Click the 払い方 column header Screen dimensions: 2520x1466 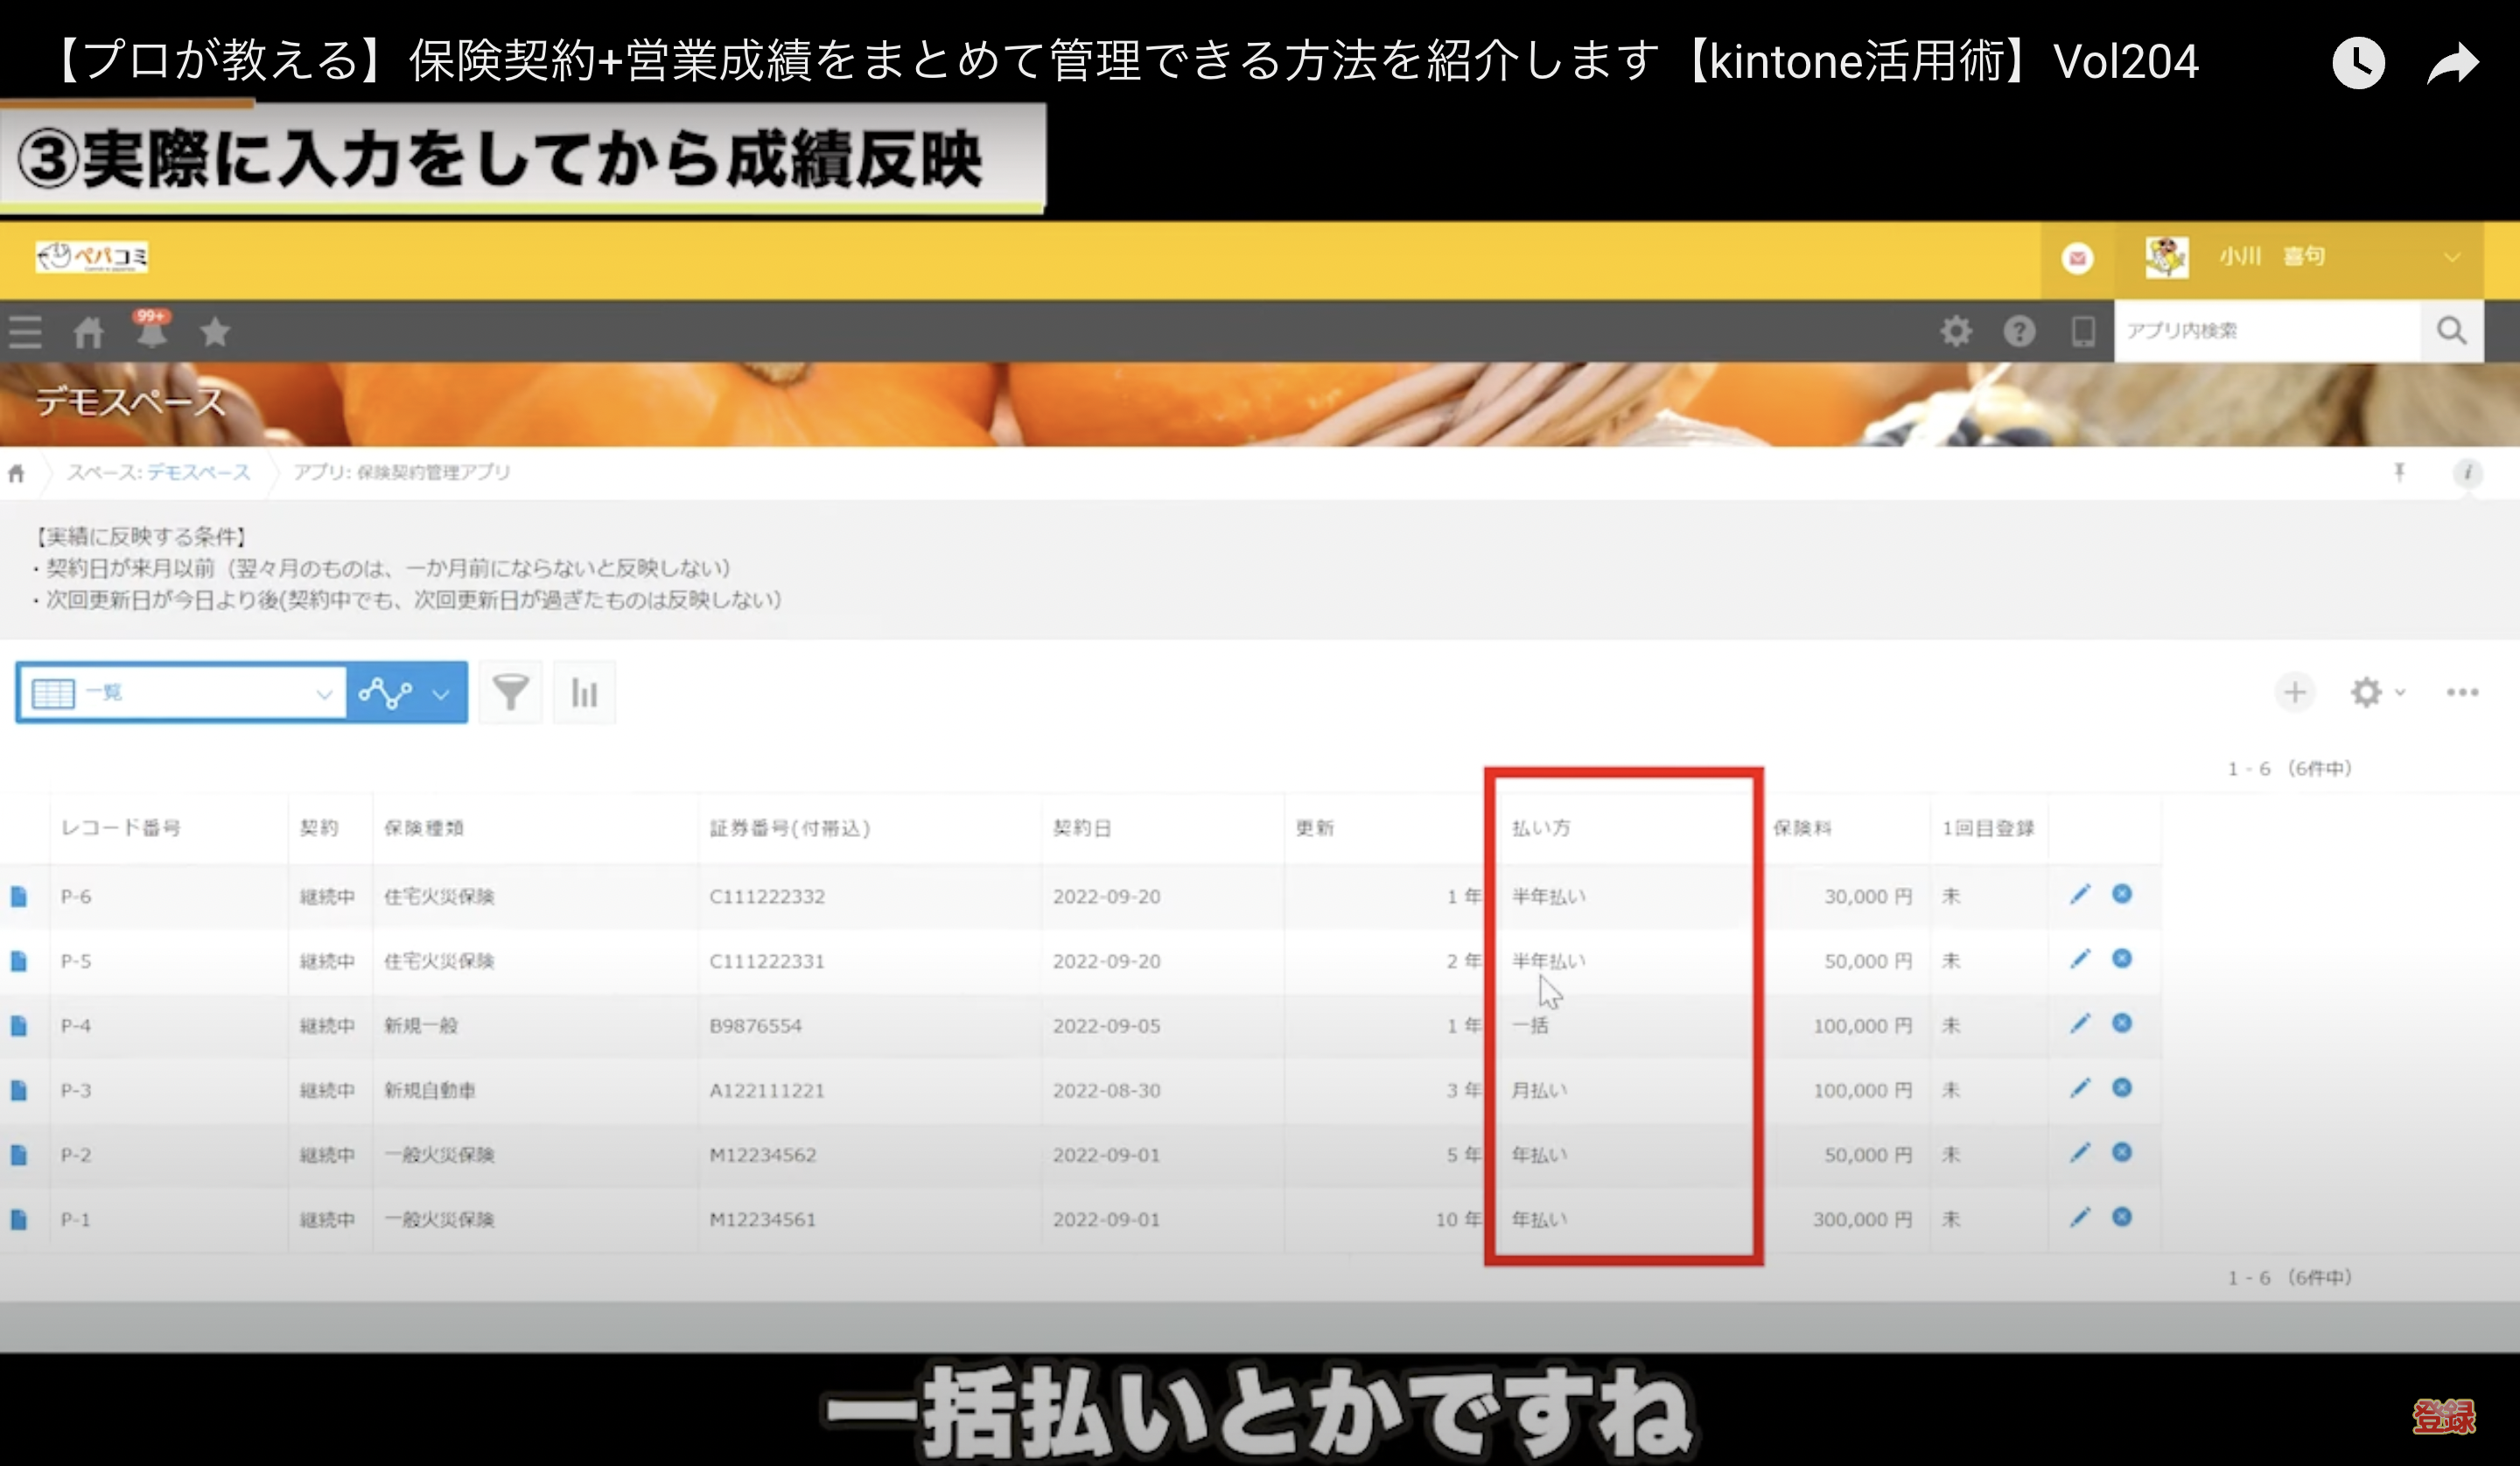pos(1541,828)
